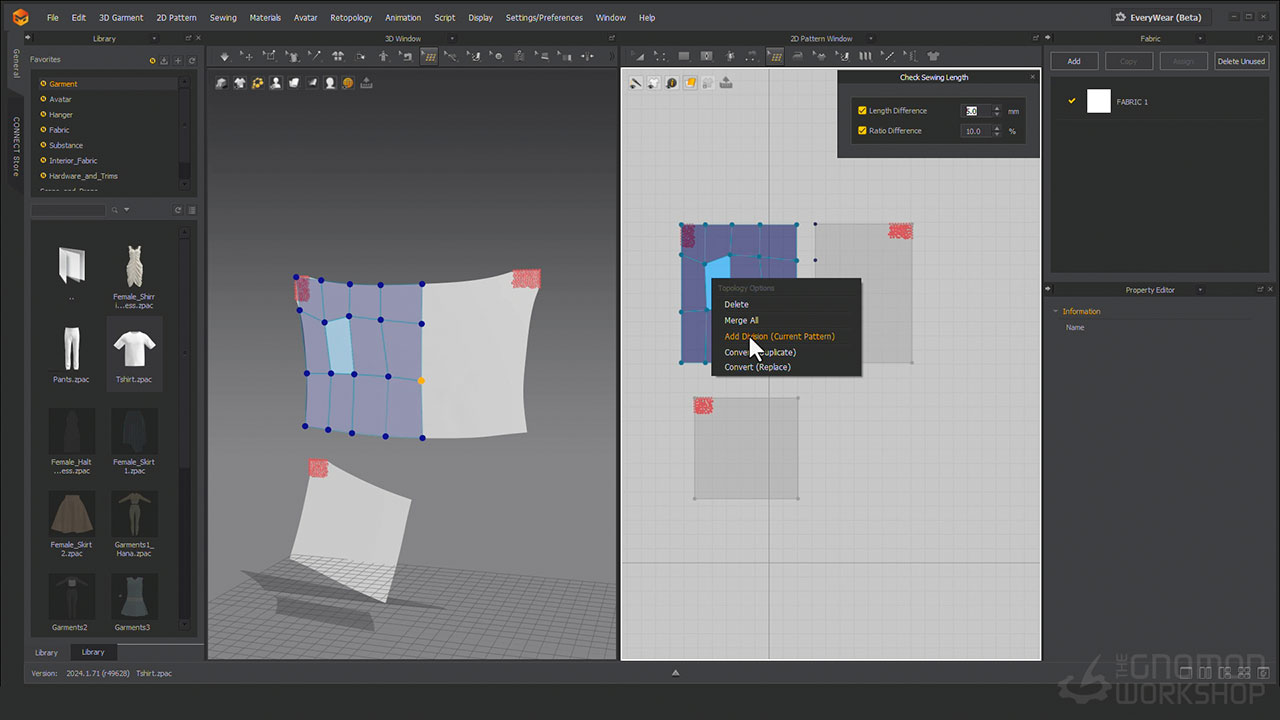Open the Retopology menu
This screenshot has height=720, width=1280.
pyautogui.click(x=351, y=17)
